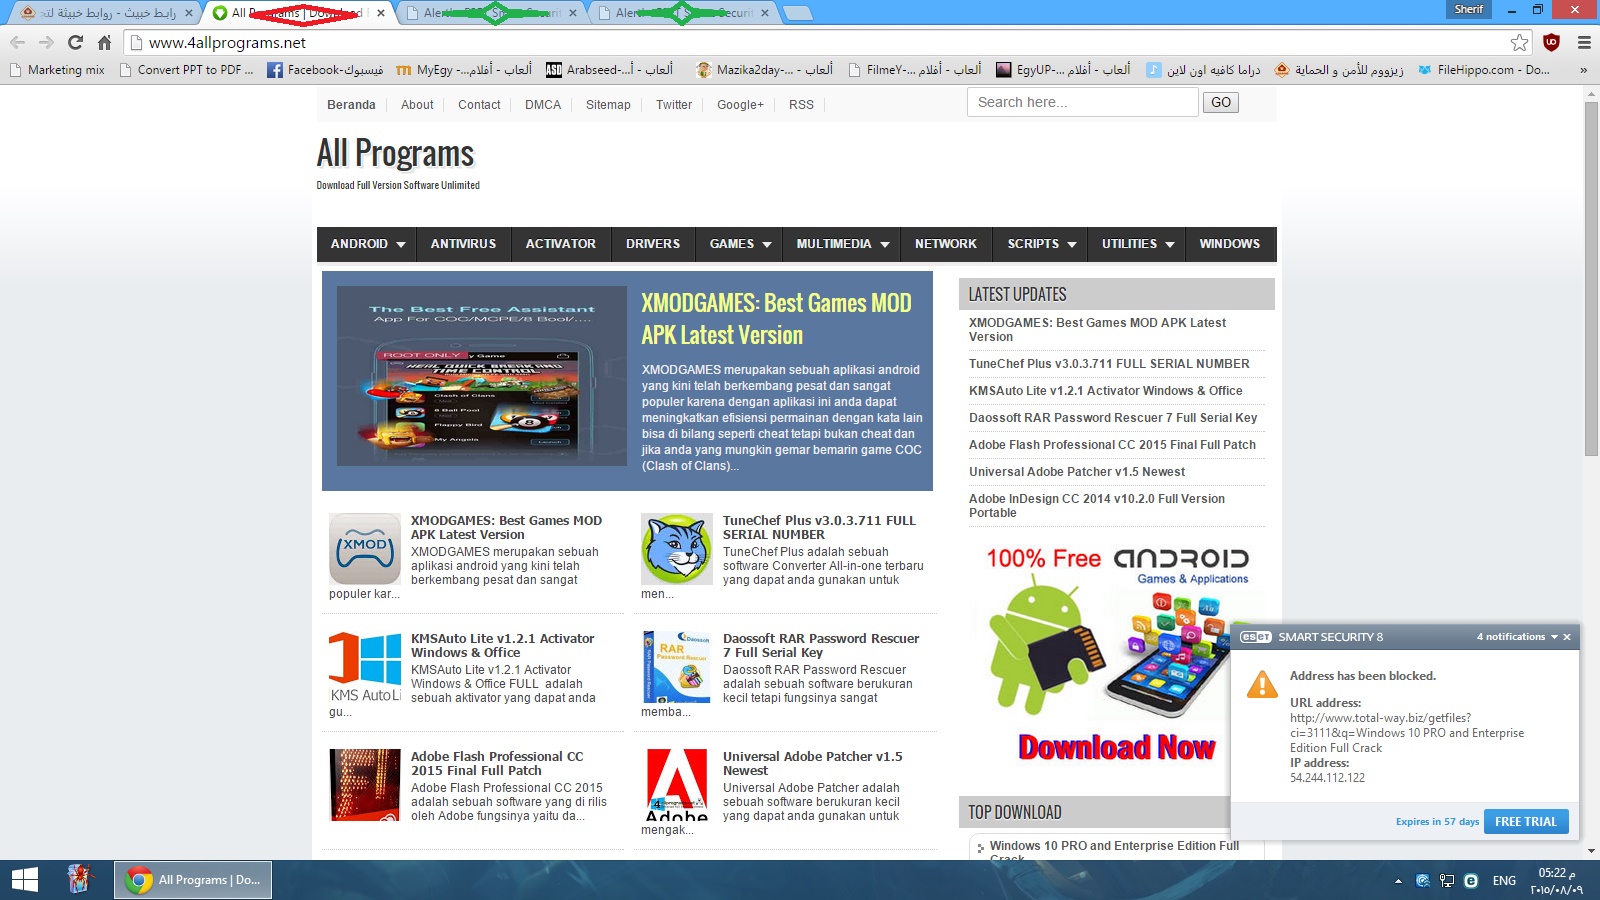Image resolution: width=1600 pixels, height=900 pixels.
Task: Go to the Beranda page
Action: [351, 105]
